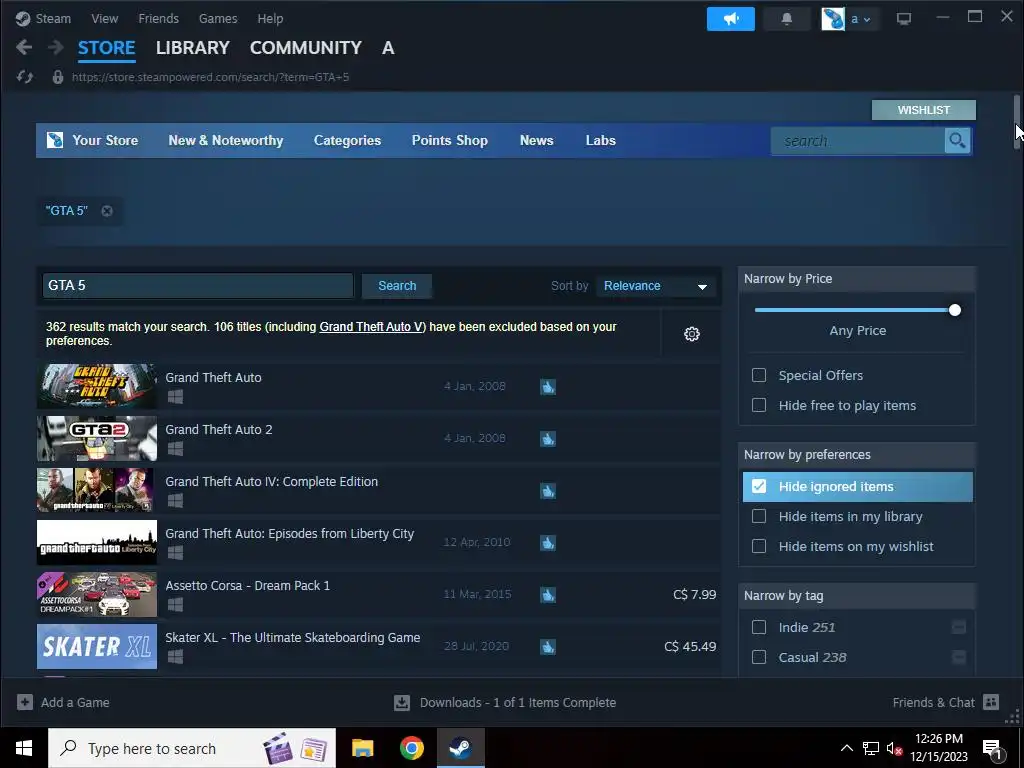
Task: Open the Sort by Relevance dropdown
Action: [x=656, y=286]
